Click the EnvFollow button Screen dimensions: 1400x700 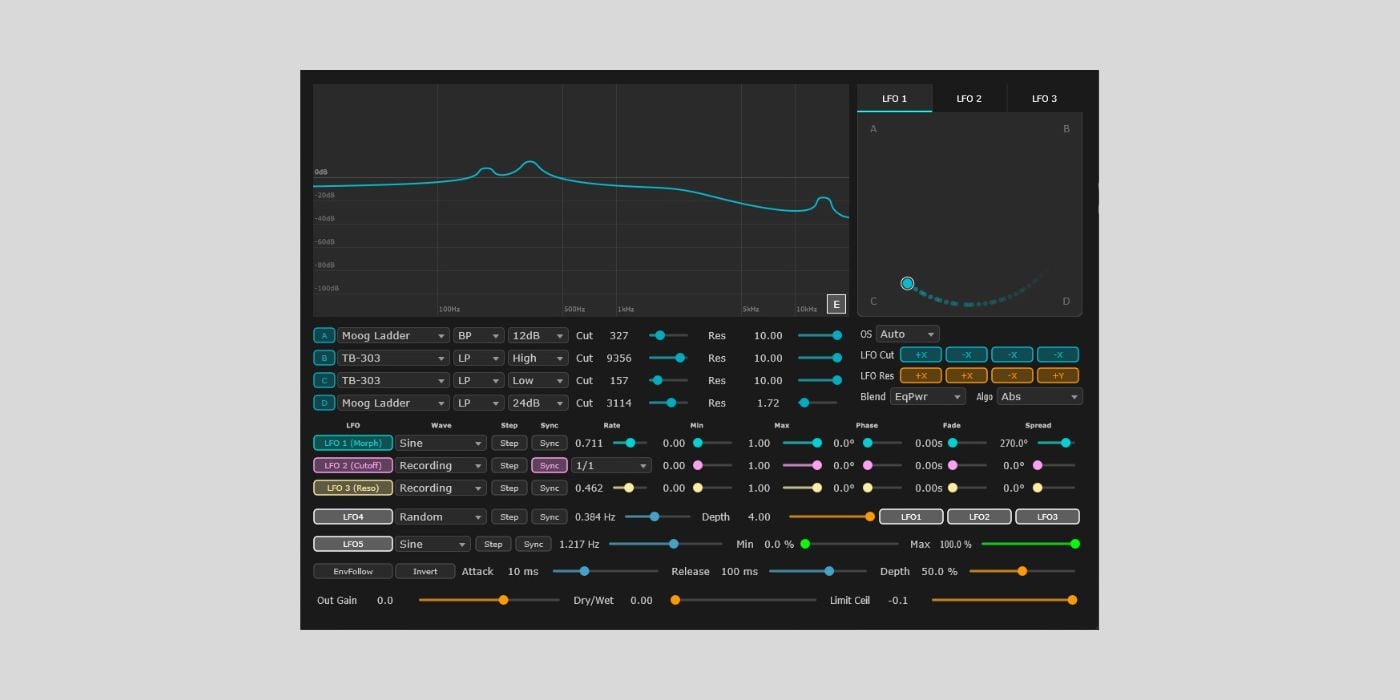(353, 572)
